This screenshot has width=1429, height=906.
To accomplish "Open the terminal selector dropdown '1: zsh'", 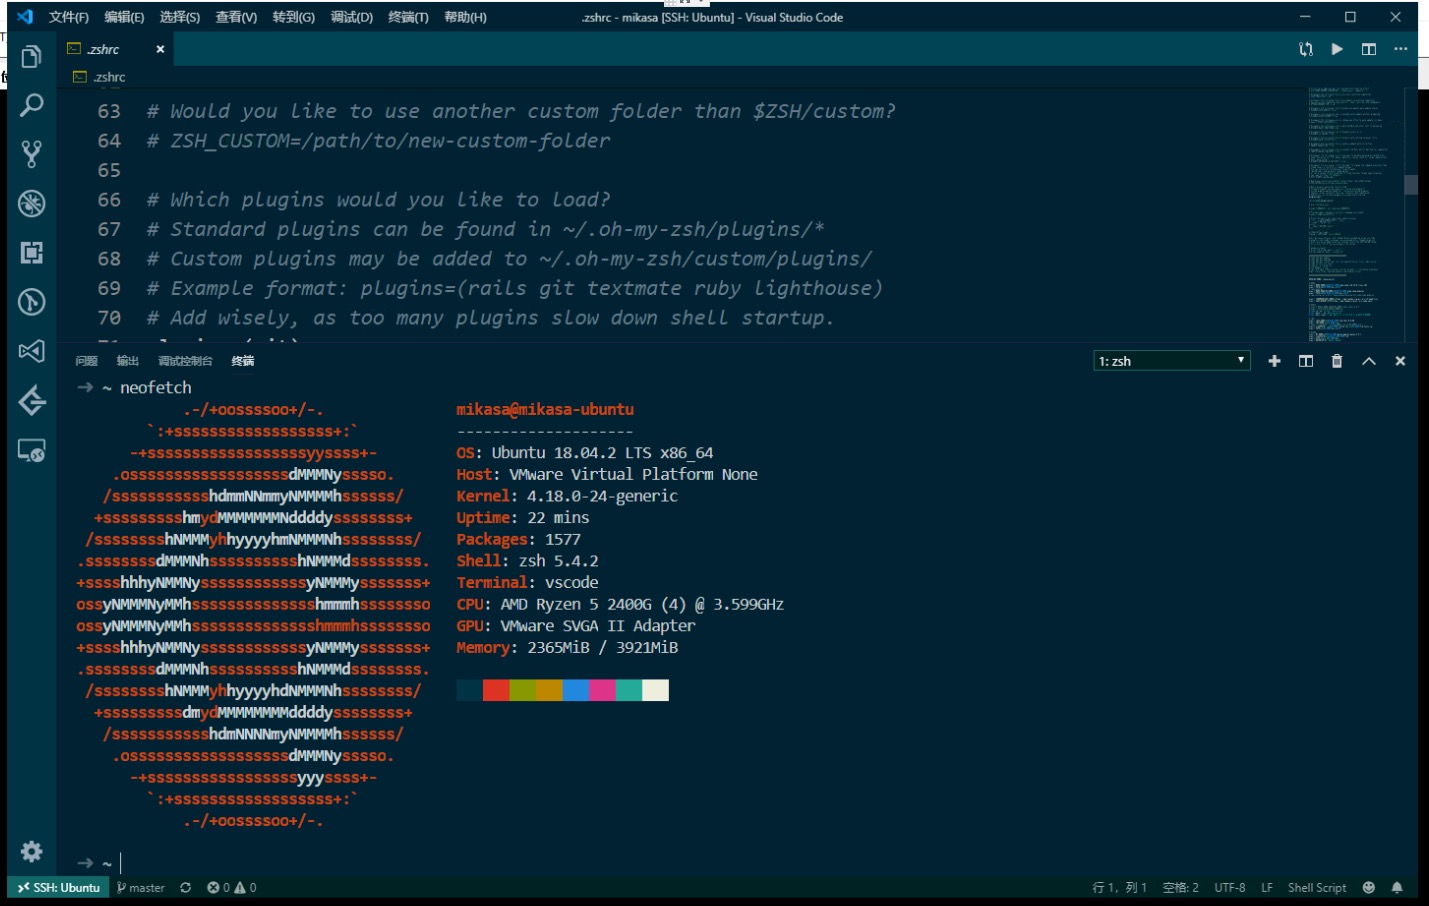I will click(x=1172, y=361).
